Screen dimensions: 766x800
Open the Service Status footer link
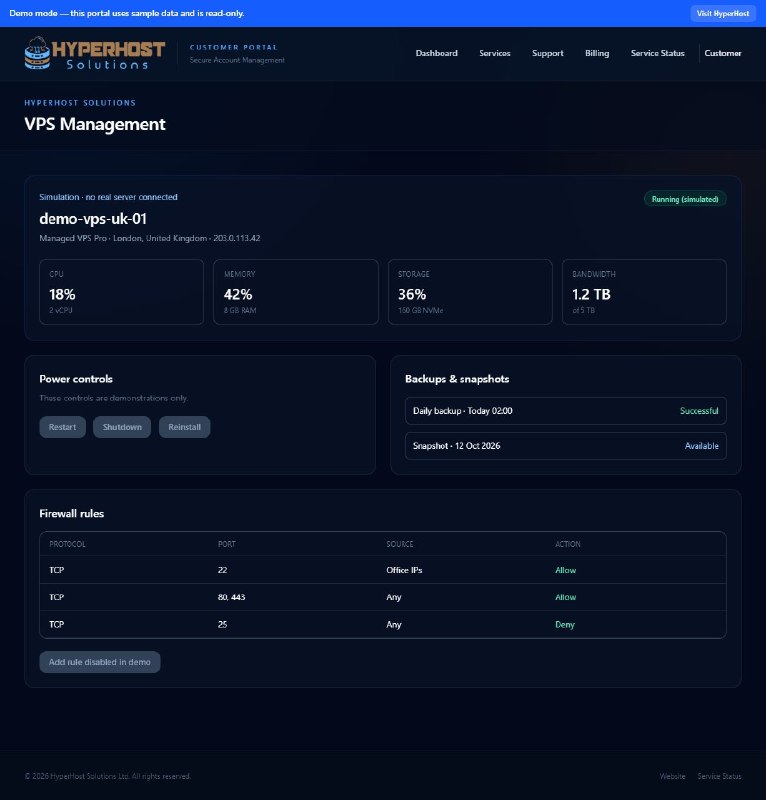(x=719, y=776)
